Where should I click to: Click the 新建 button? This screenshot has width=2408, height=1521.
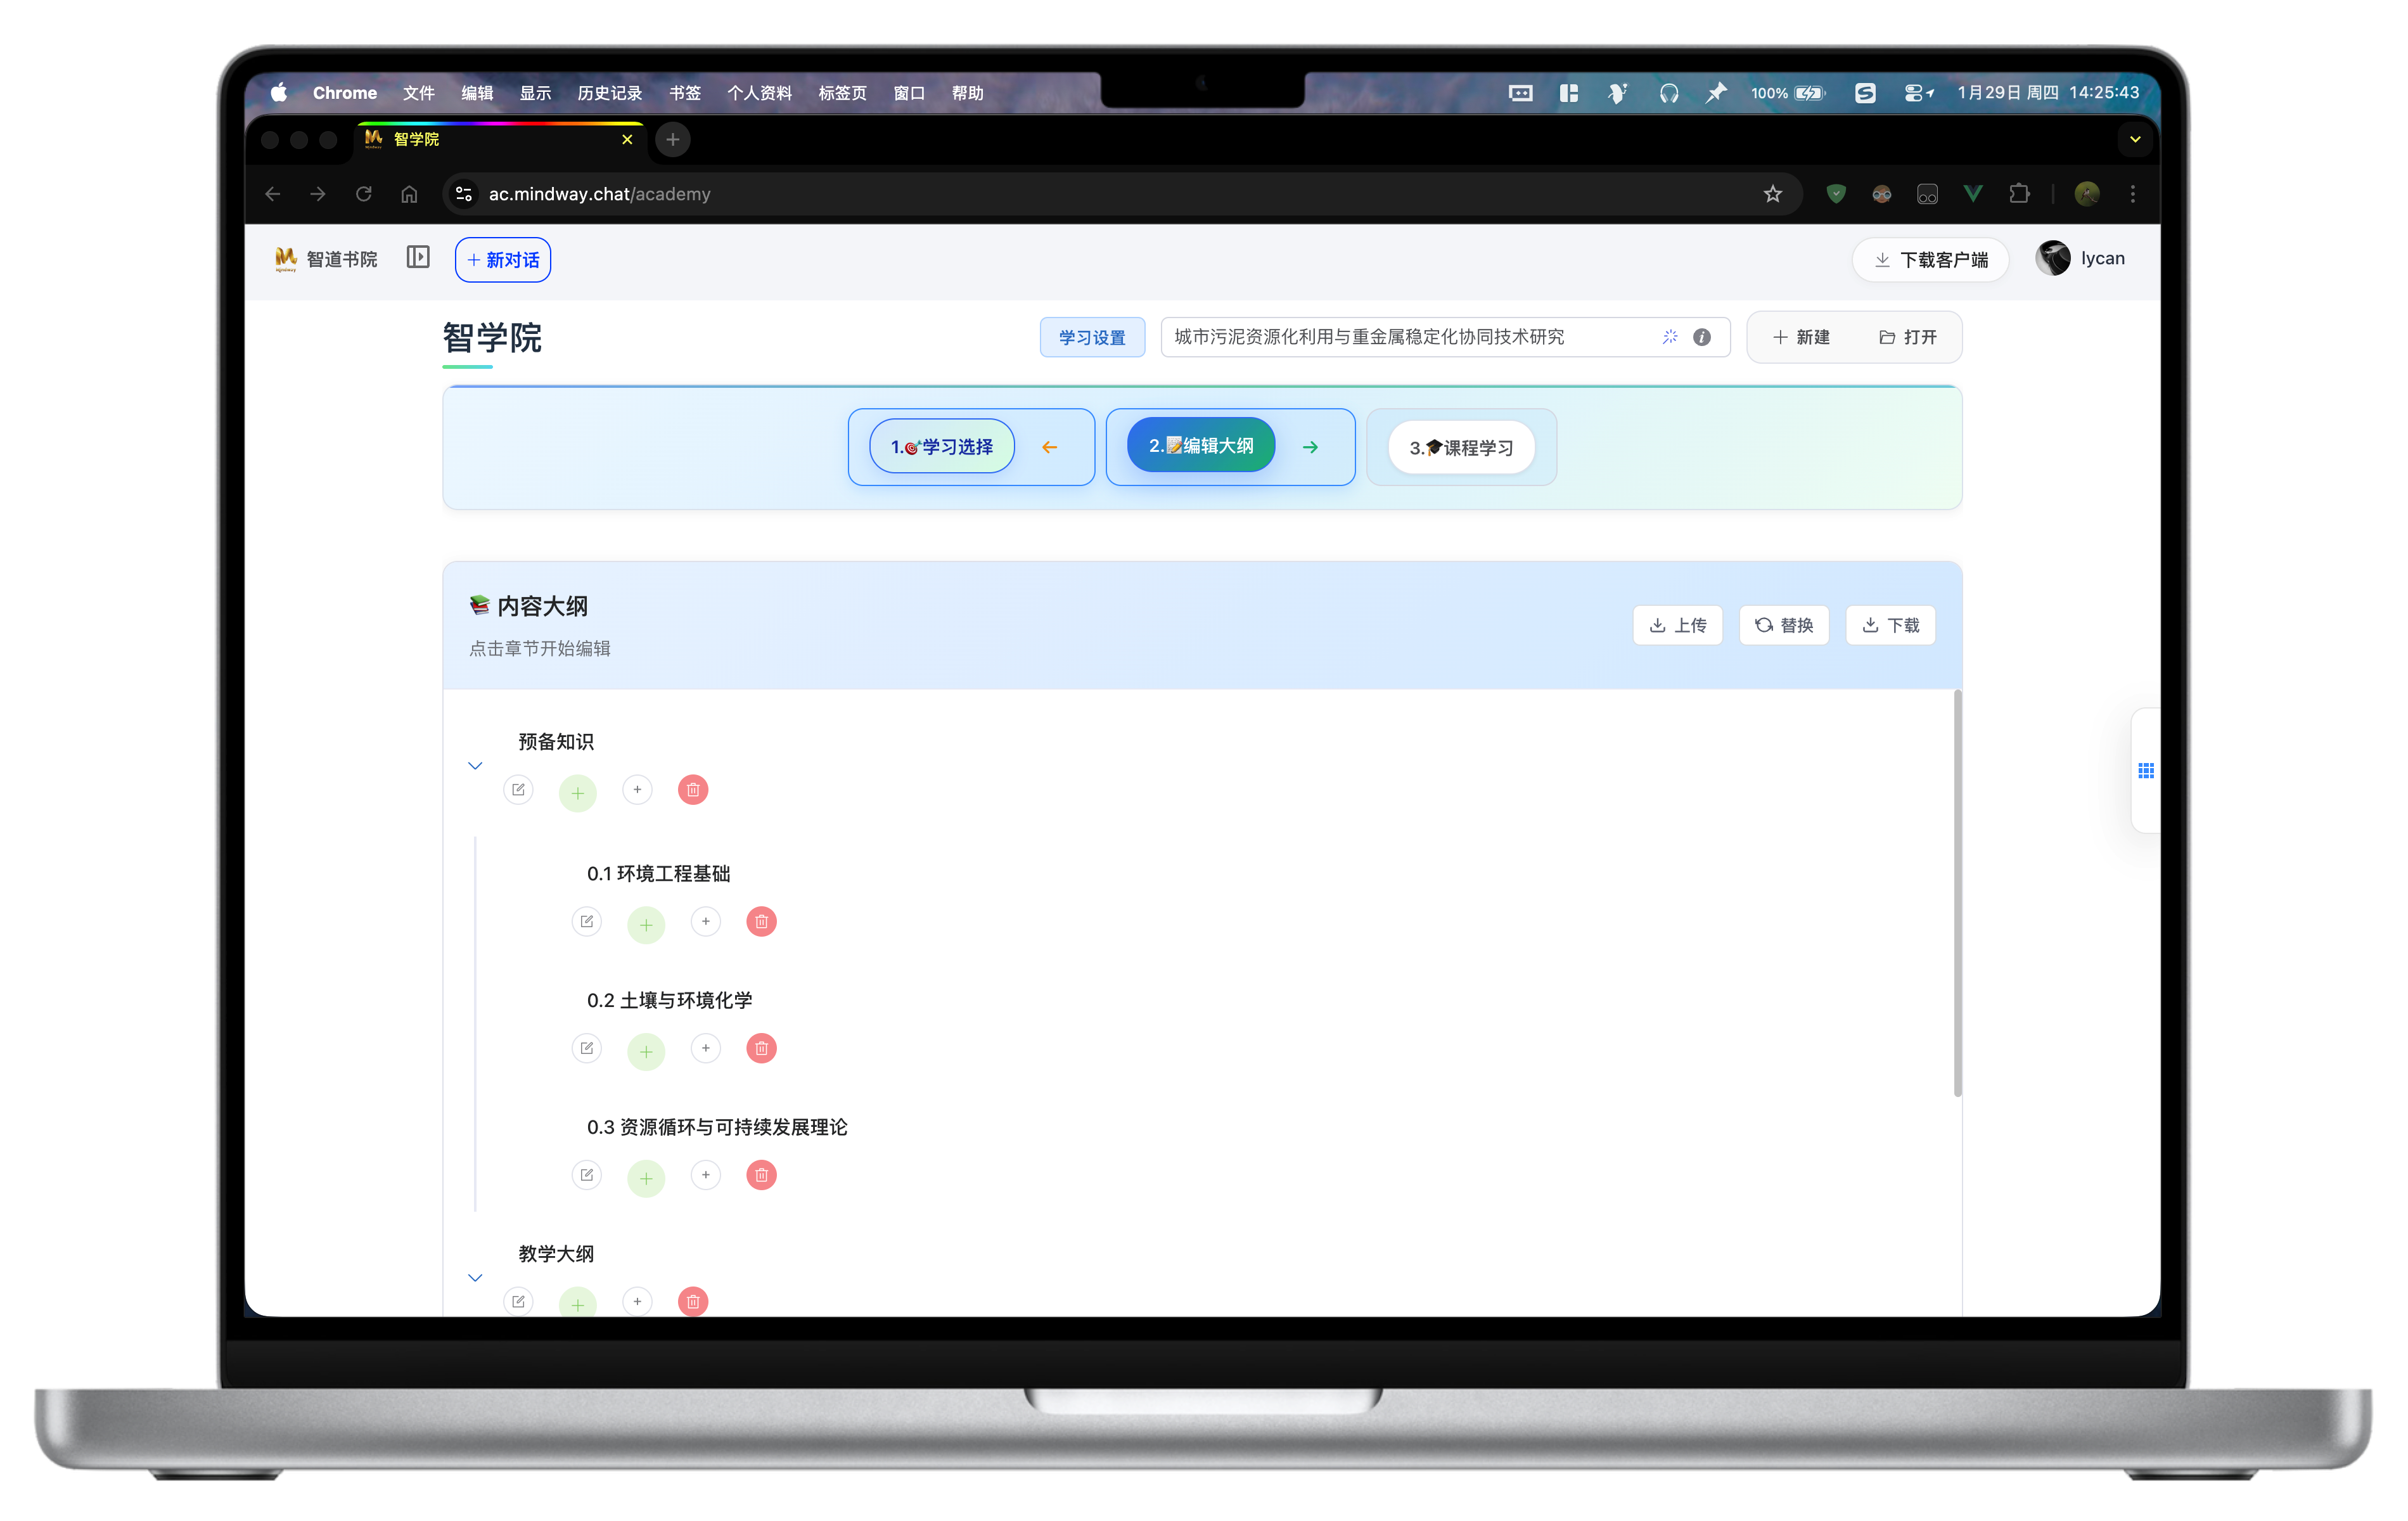click(x=1802, y=337)
